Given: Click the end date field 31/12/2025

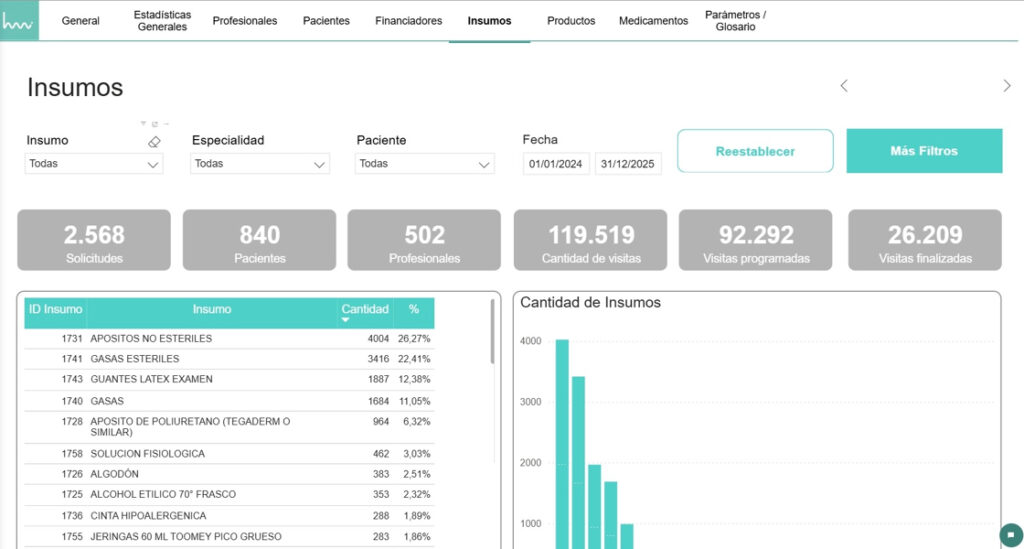Looking at the screenshot, I should click(627, 164).
